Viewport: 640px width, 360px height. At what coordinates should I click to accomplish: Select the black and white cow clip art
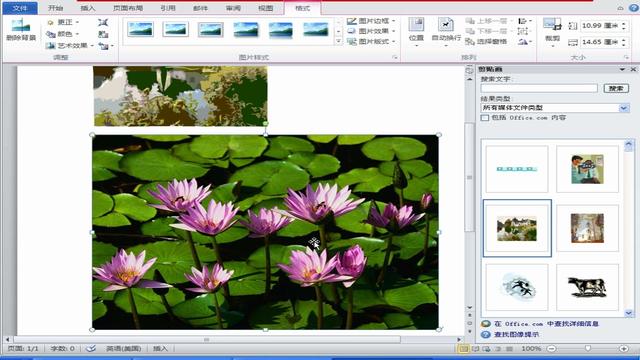tap(587, 287)
